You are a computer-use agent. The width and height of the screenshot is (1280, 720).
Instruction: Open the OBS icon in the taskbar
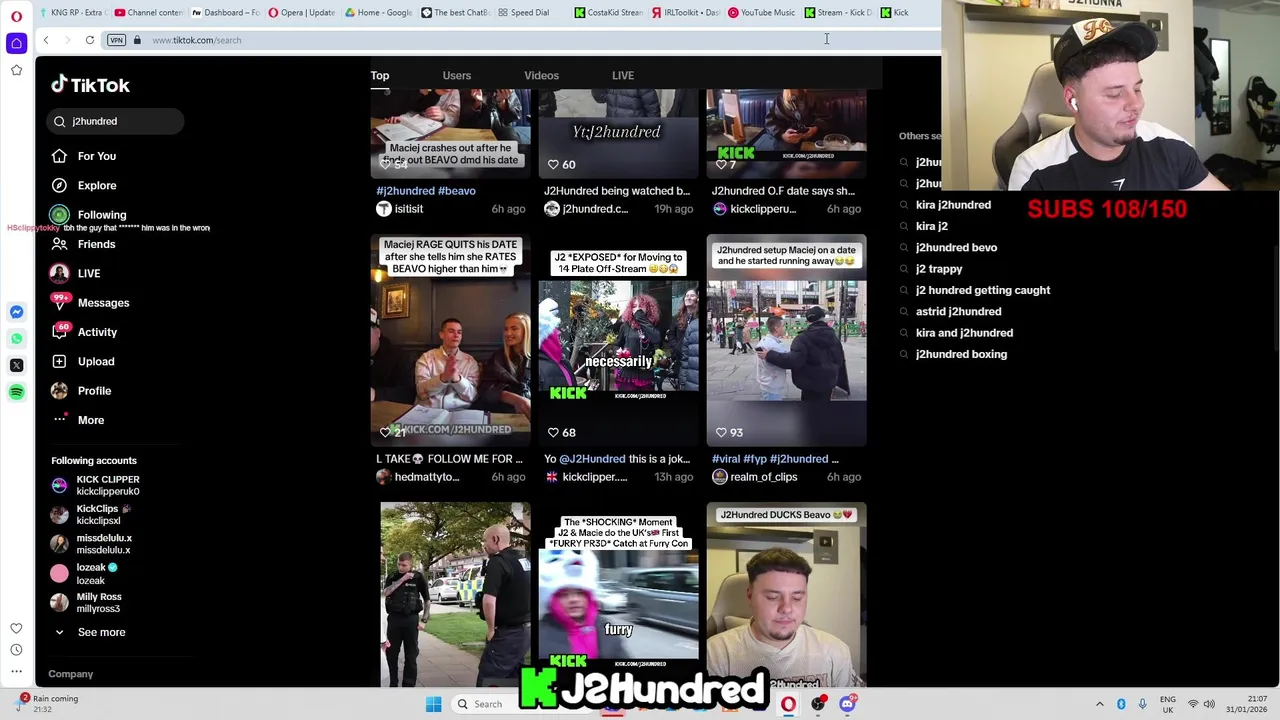[x=818, y=704]
